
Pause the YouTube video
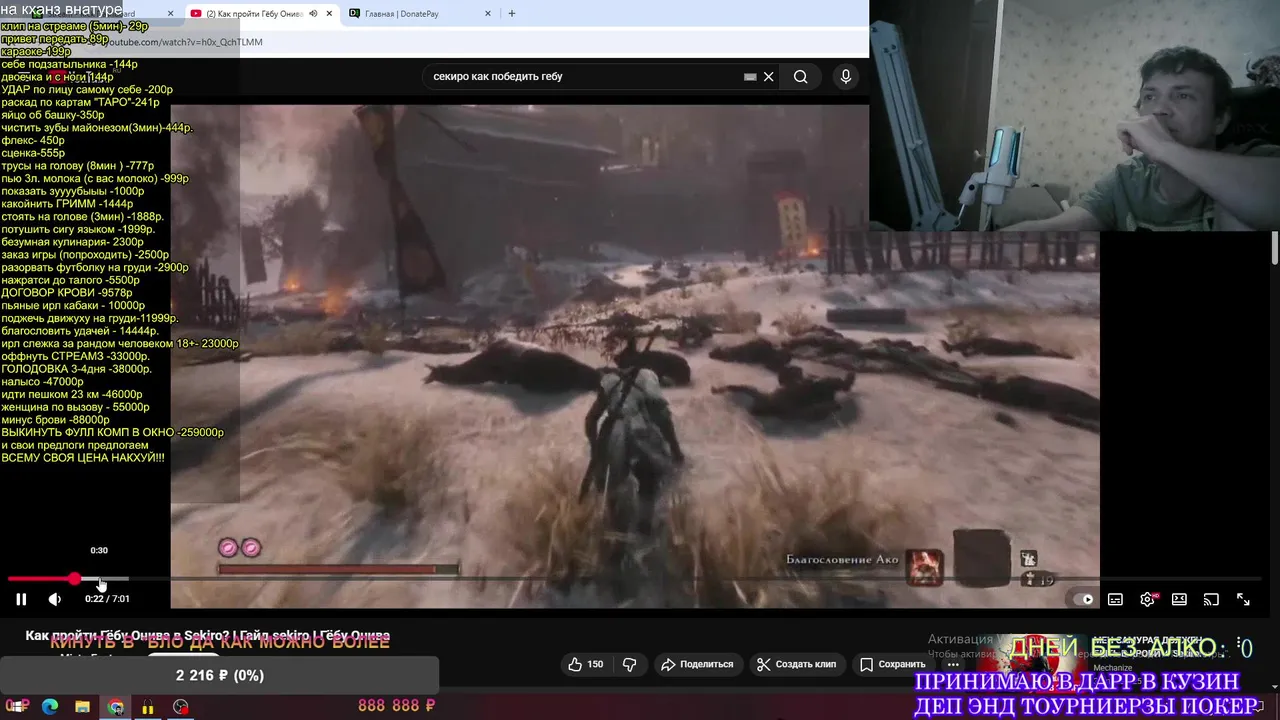(21, 599)
